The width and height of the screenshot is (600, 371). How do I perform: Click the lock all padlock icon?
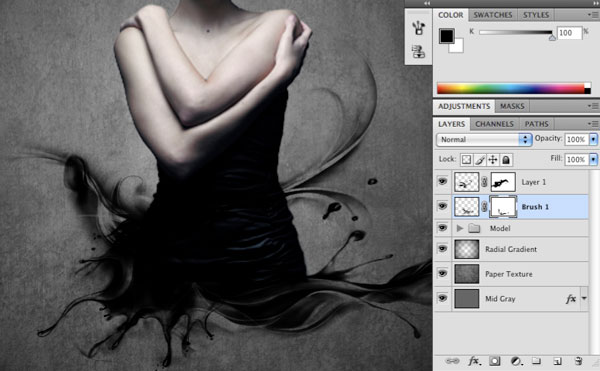click(506, 160)
